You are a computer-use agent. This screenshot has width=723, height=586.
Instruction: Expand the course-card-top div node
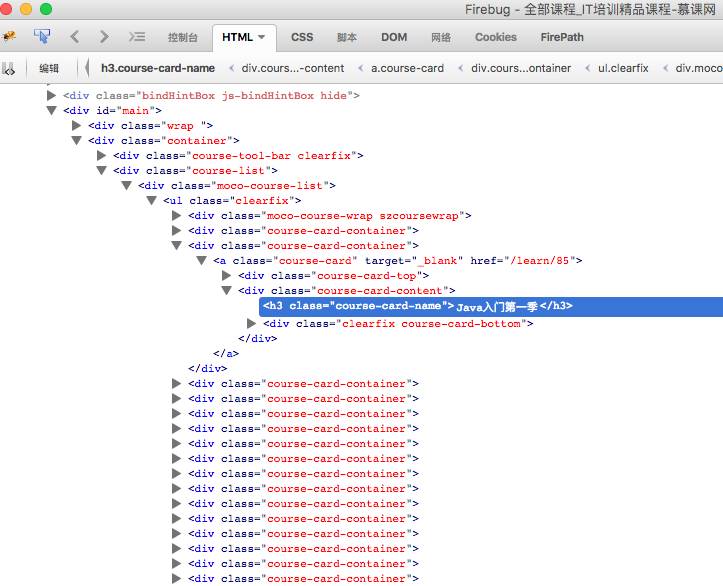(x=226, y=275)
